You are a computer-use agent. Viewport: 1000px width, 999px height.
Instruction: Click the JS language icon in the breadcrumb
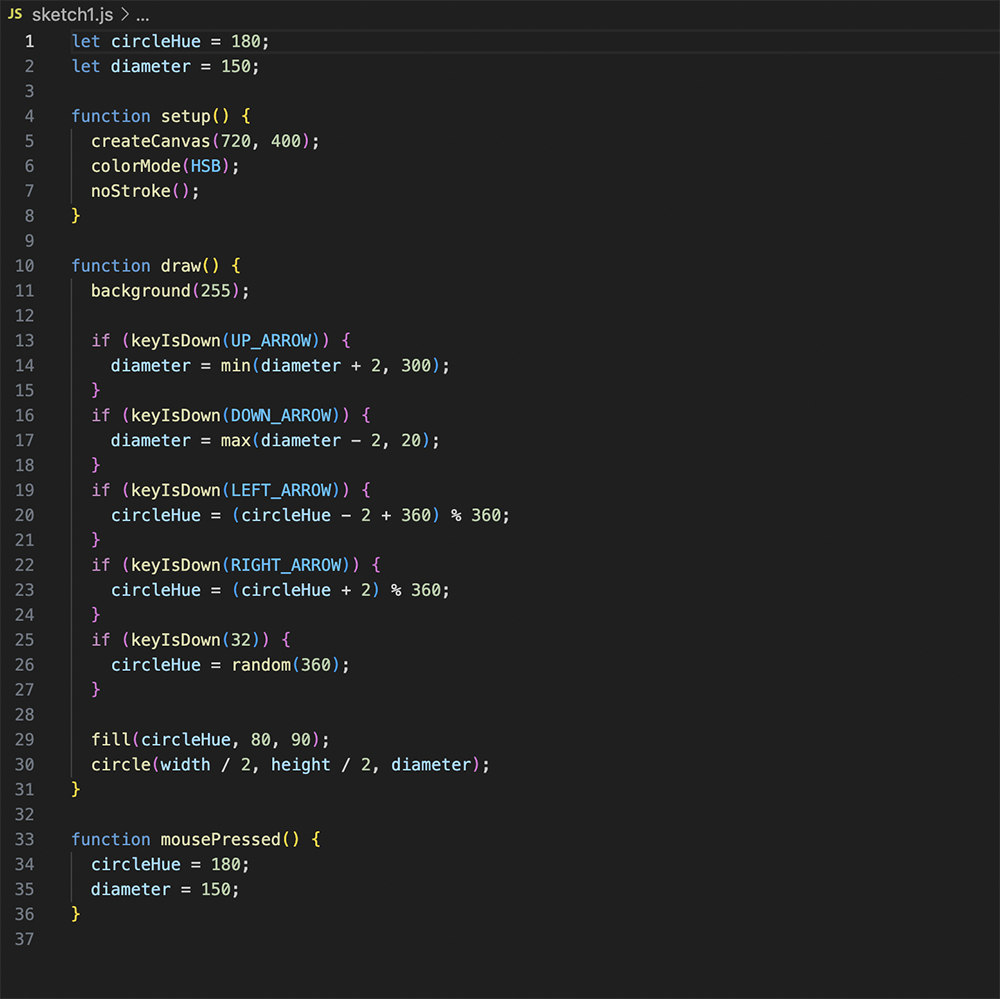pos(16,15)
